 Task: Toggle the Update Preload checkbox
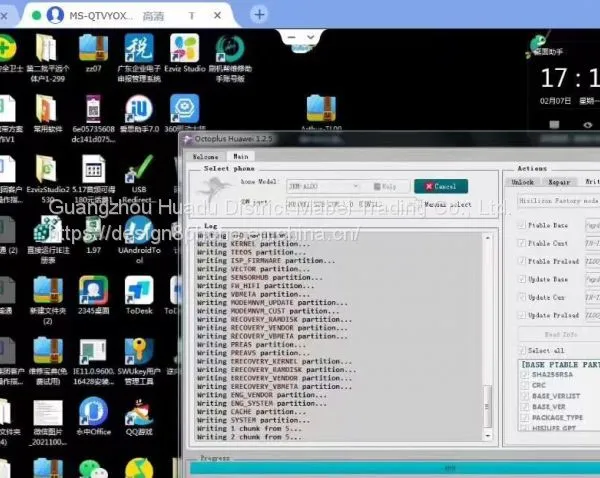coord(522,315)
